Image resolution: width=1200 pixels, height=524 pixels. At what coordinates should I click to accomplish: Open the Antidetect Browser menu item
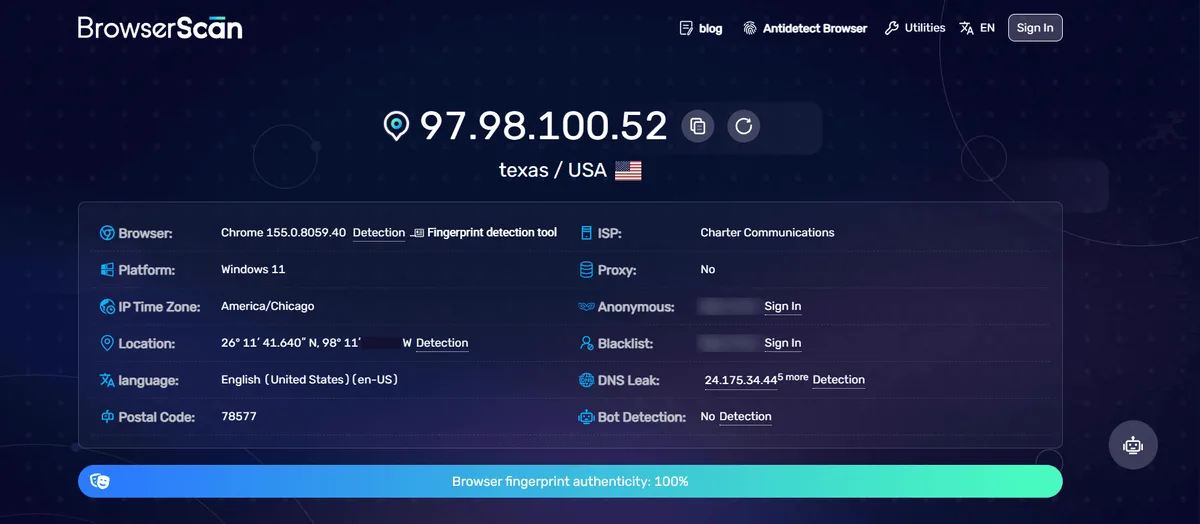pos(815,28)
